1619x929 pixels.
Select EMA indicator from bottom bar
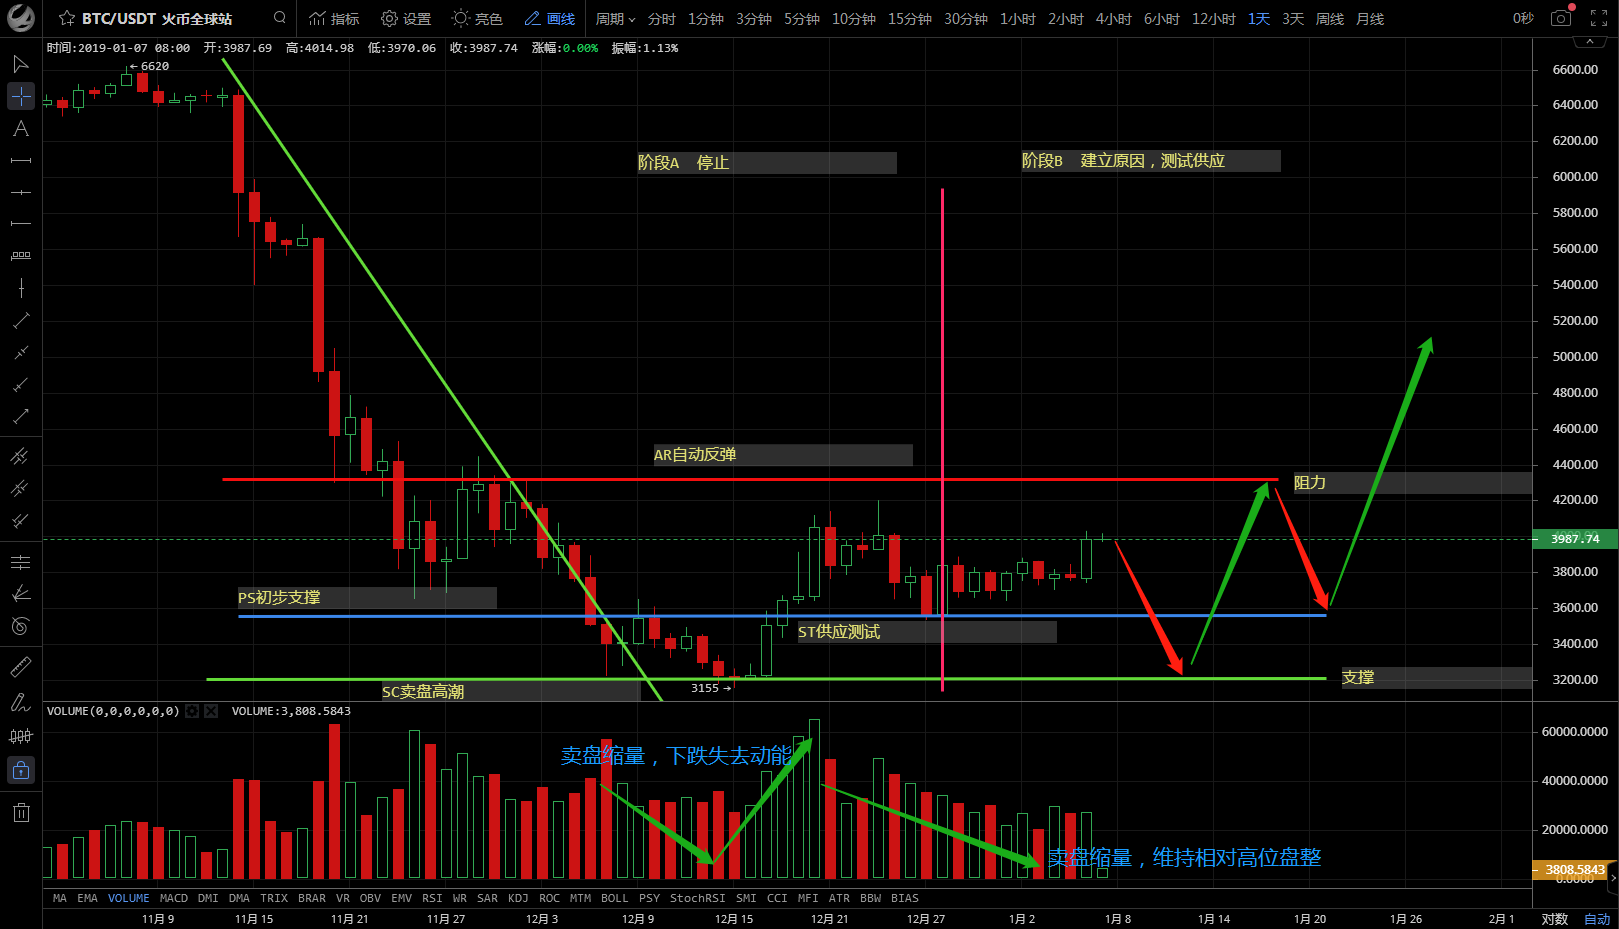tap(88, 898)
